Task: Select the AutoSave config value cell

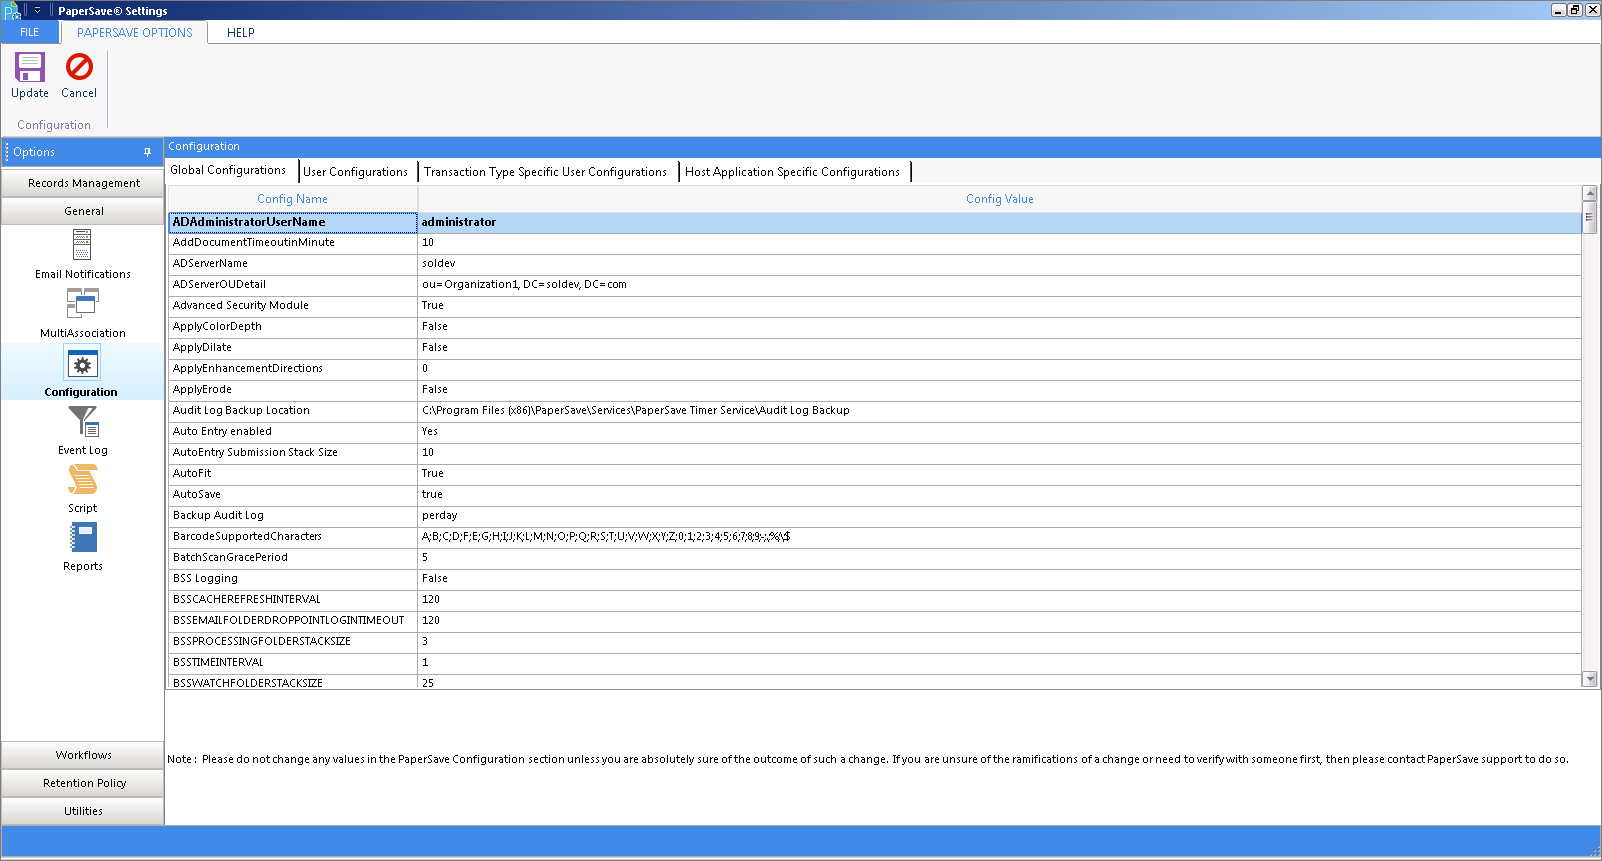Action: (x=999, y=494)
